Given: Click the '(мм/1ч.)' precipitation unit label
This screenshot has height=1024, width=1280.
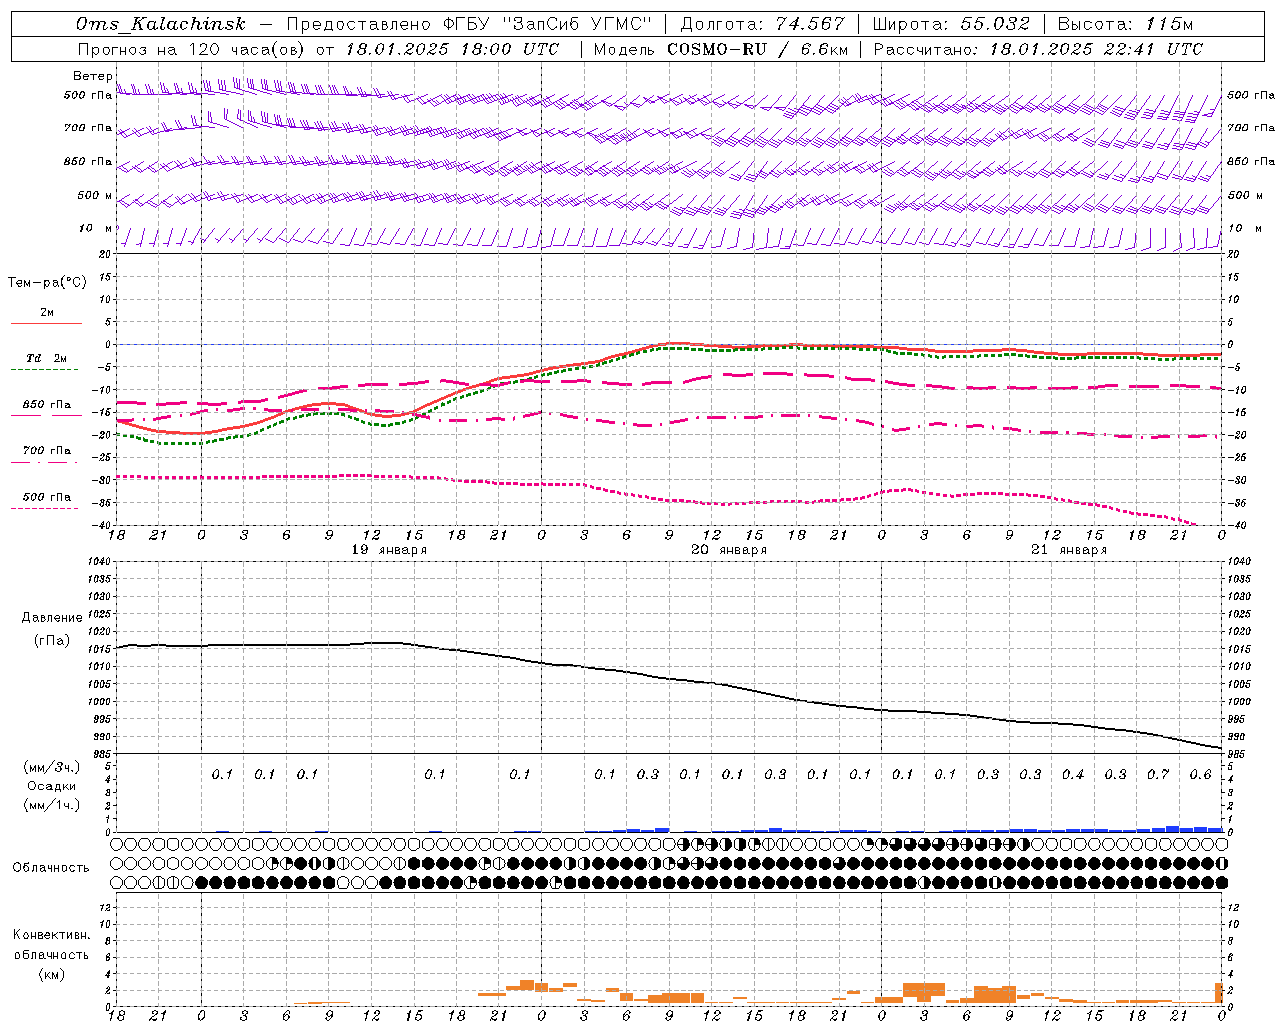Looking at the screenshot, I should (52, 805).
